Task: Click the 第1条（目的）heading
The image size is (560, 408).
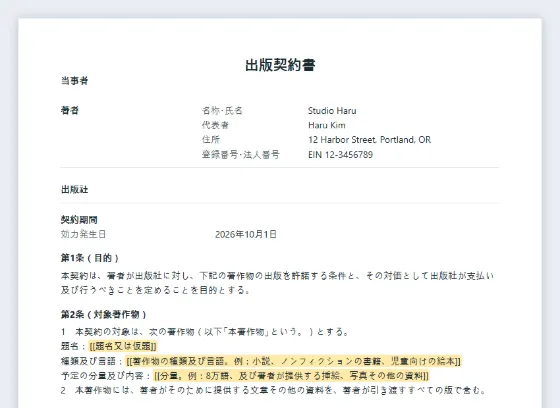Action: (90, 258)
